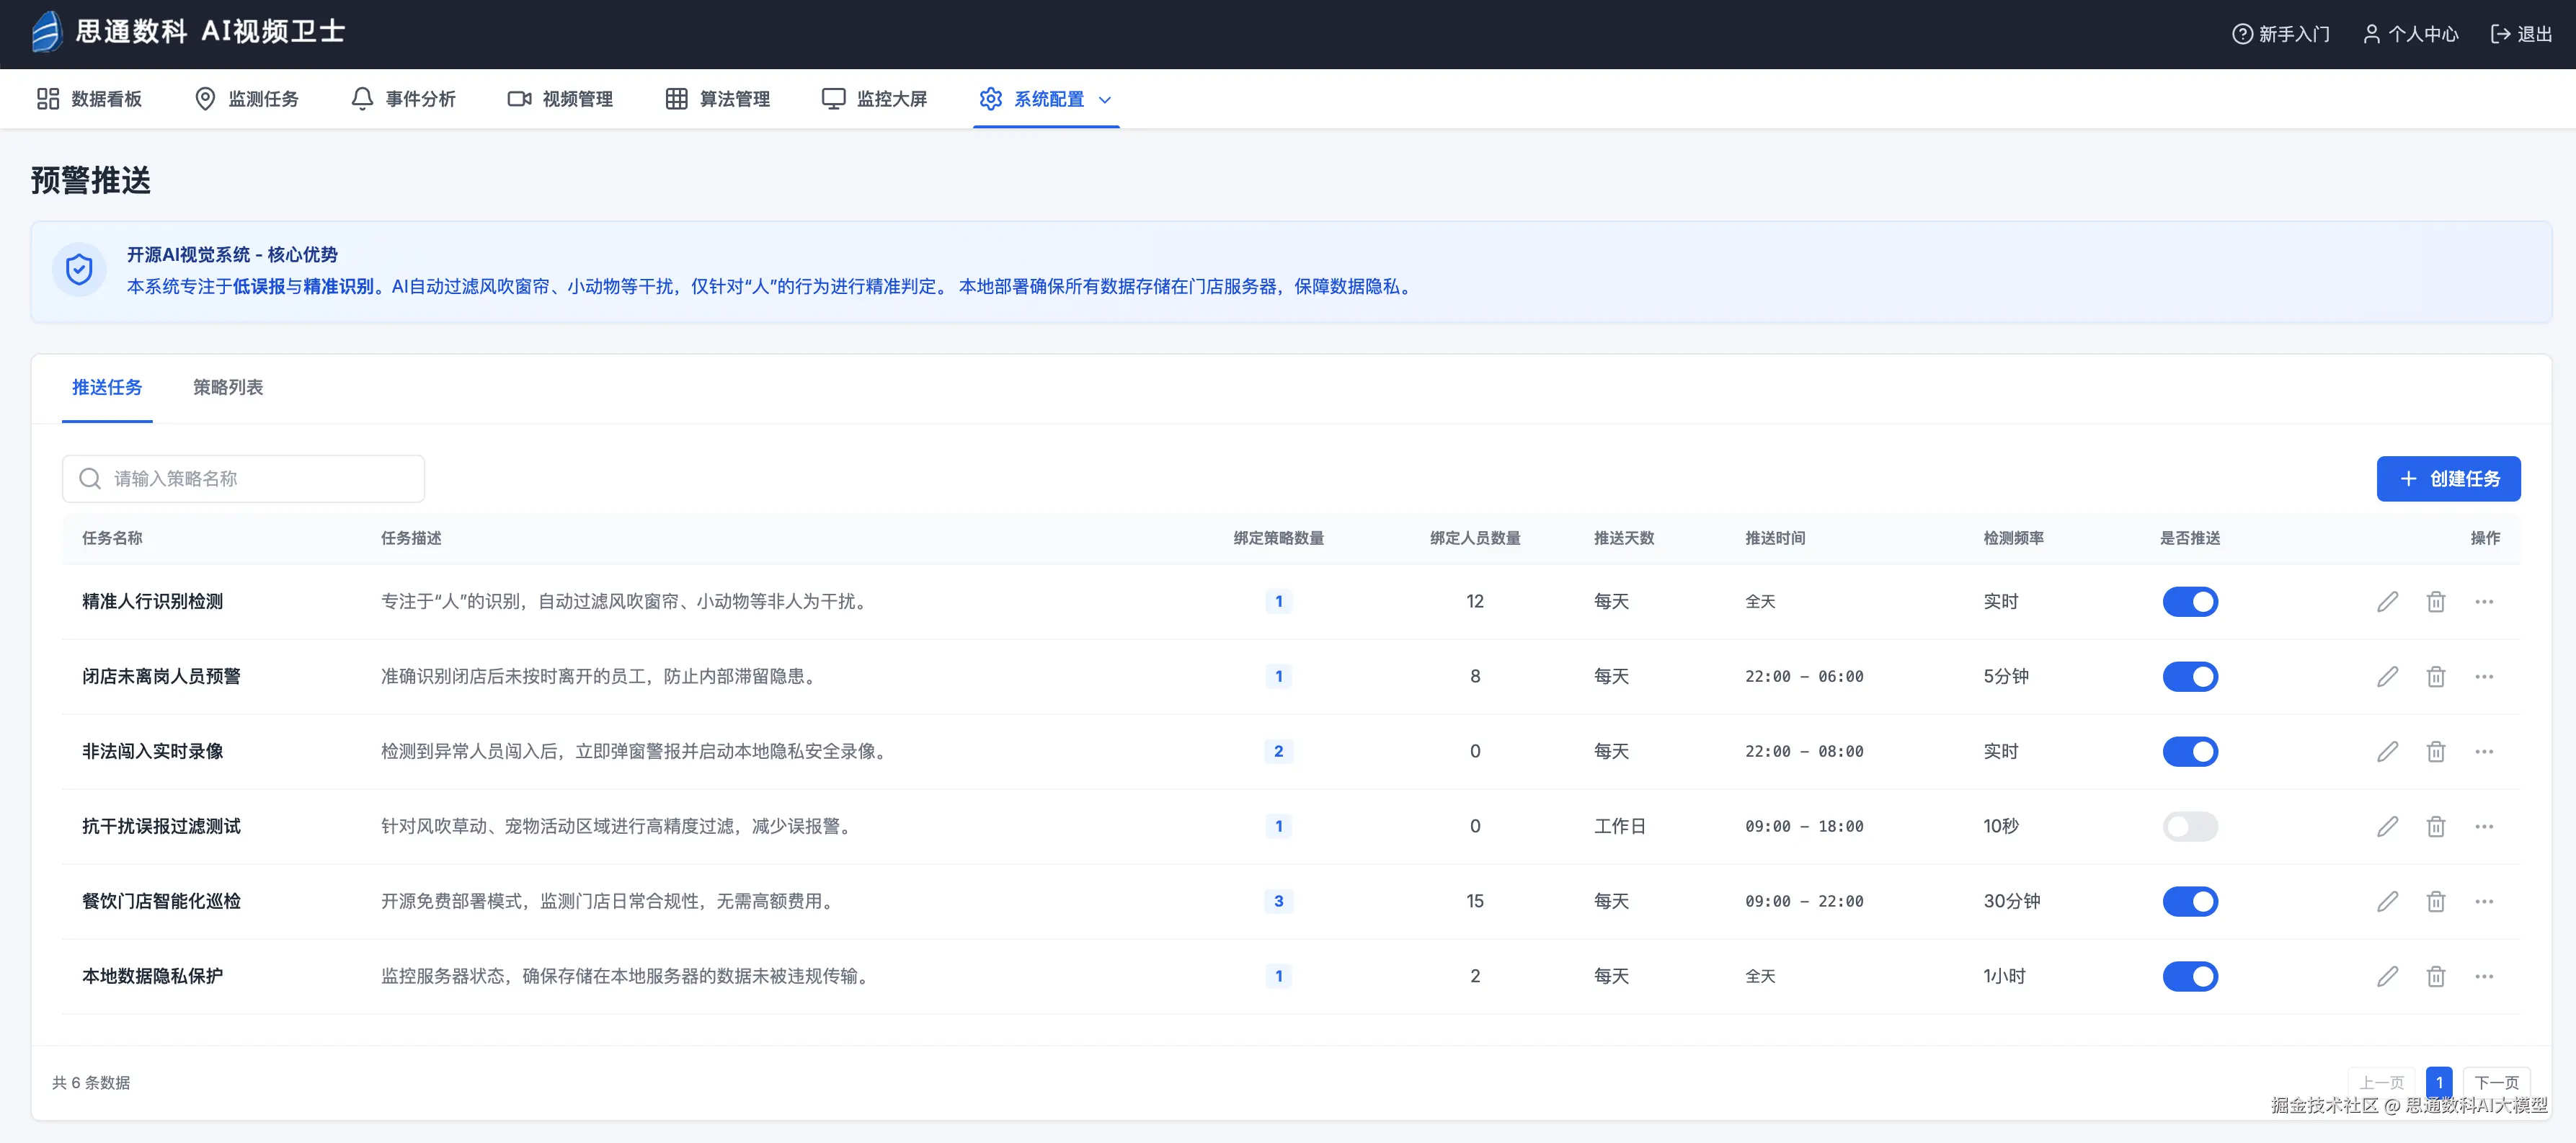Edit the 本地数据隐私保护 task with pencil icon
The image size is (2576, 1143).
[x=2387, y=976]
